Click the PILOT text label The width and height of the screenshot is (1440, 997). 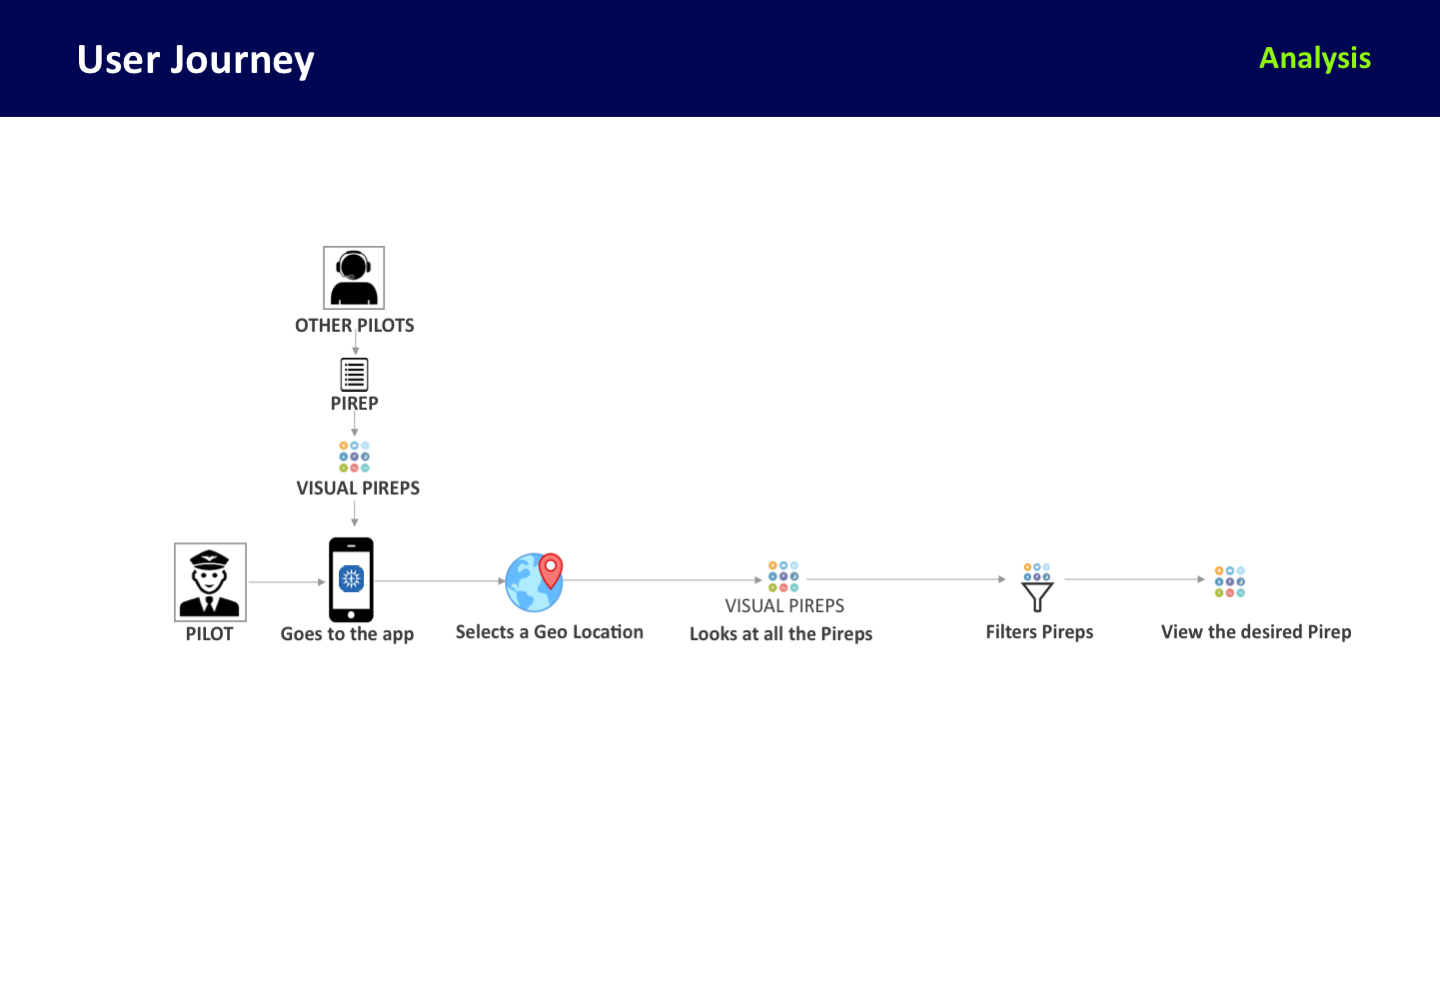pyautogui.click(x=209, y=634)
